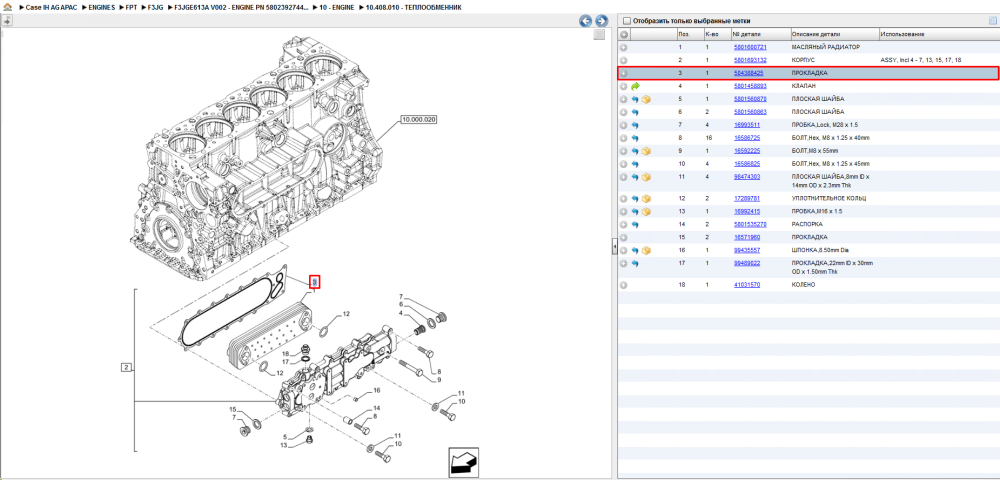Open part number link 17289781
The image size is (1000, 480).
click(x=747, y=199)
